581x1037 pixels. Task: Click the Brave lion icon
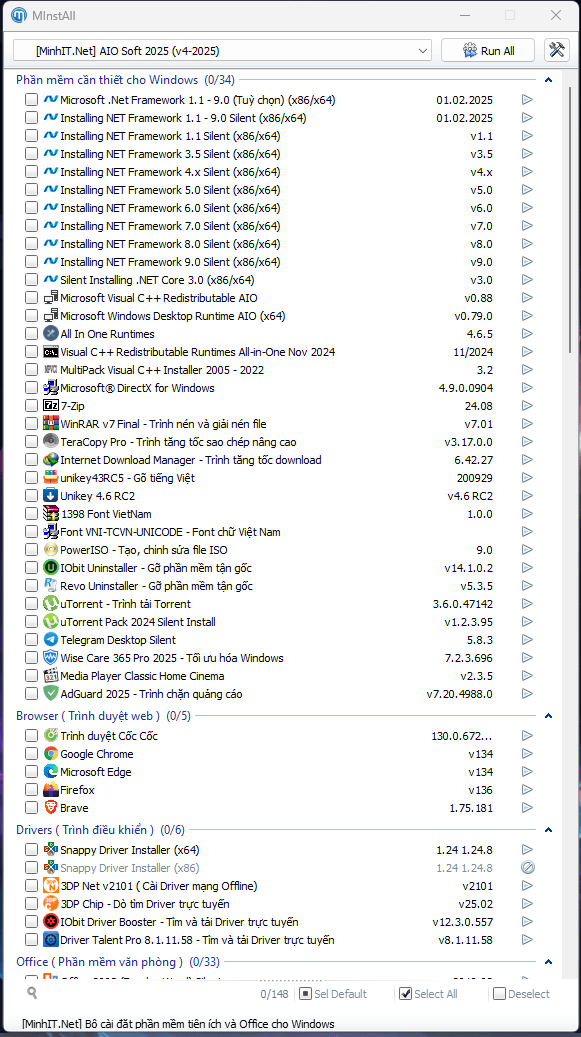[51, 808]
